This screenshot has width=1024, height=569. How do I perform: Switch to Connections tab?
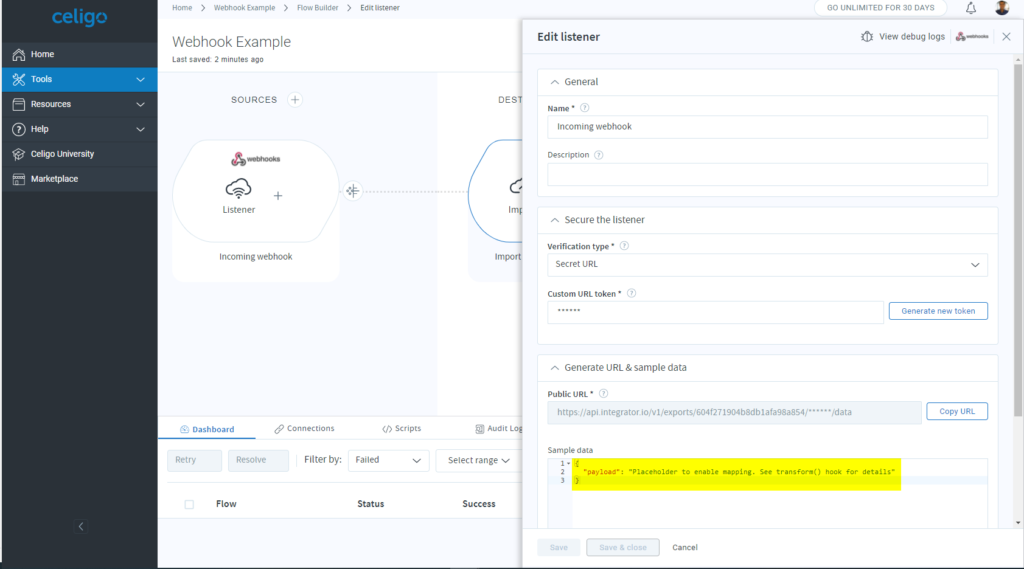[x=304, y=429]
